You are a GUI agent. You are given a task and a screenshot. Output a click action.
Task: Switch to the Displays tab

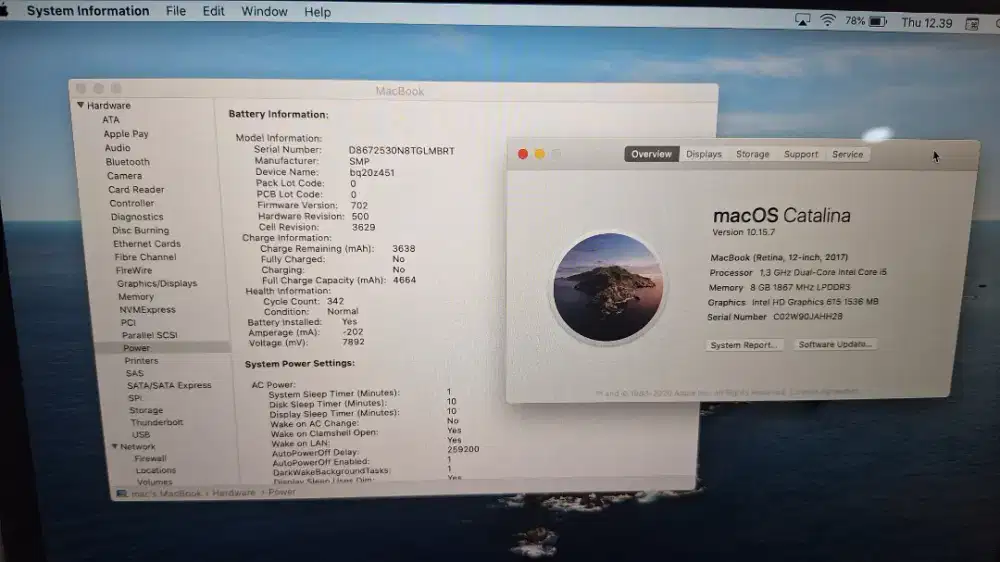point(703,154)
